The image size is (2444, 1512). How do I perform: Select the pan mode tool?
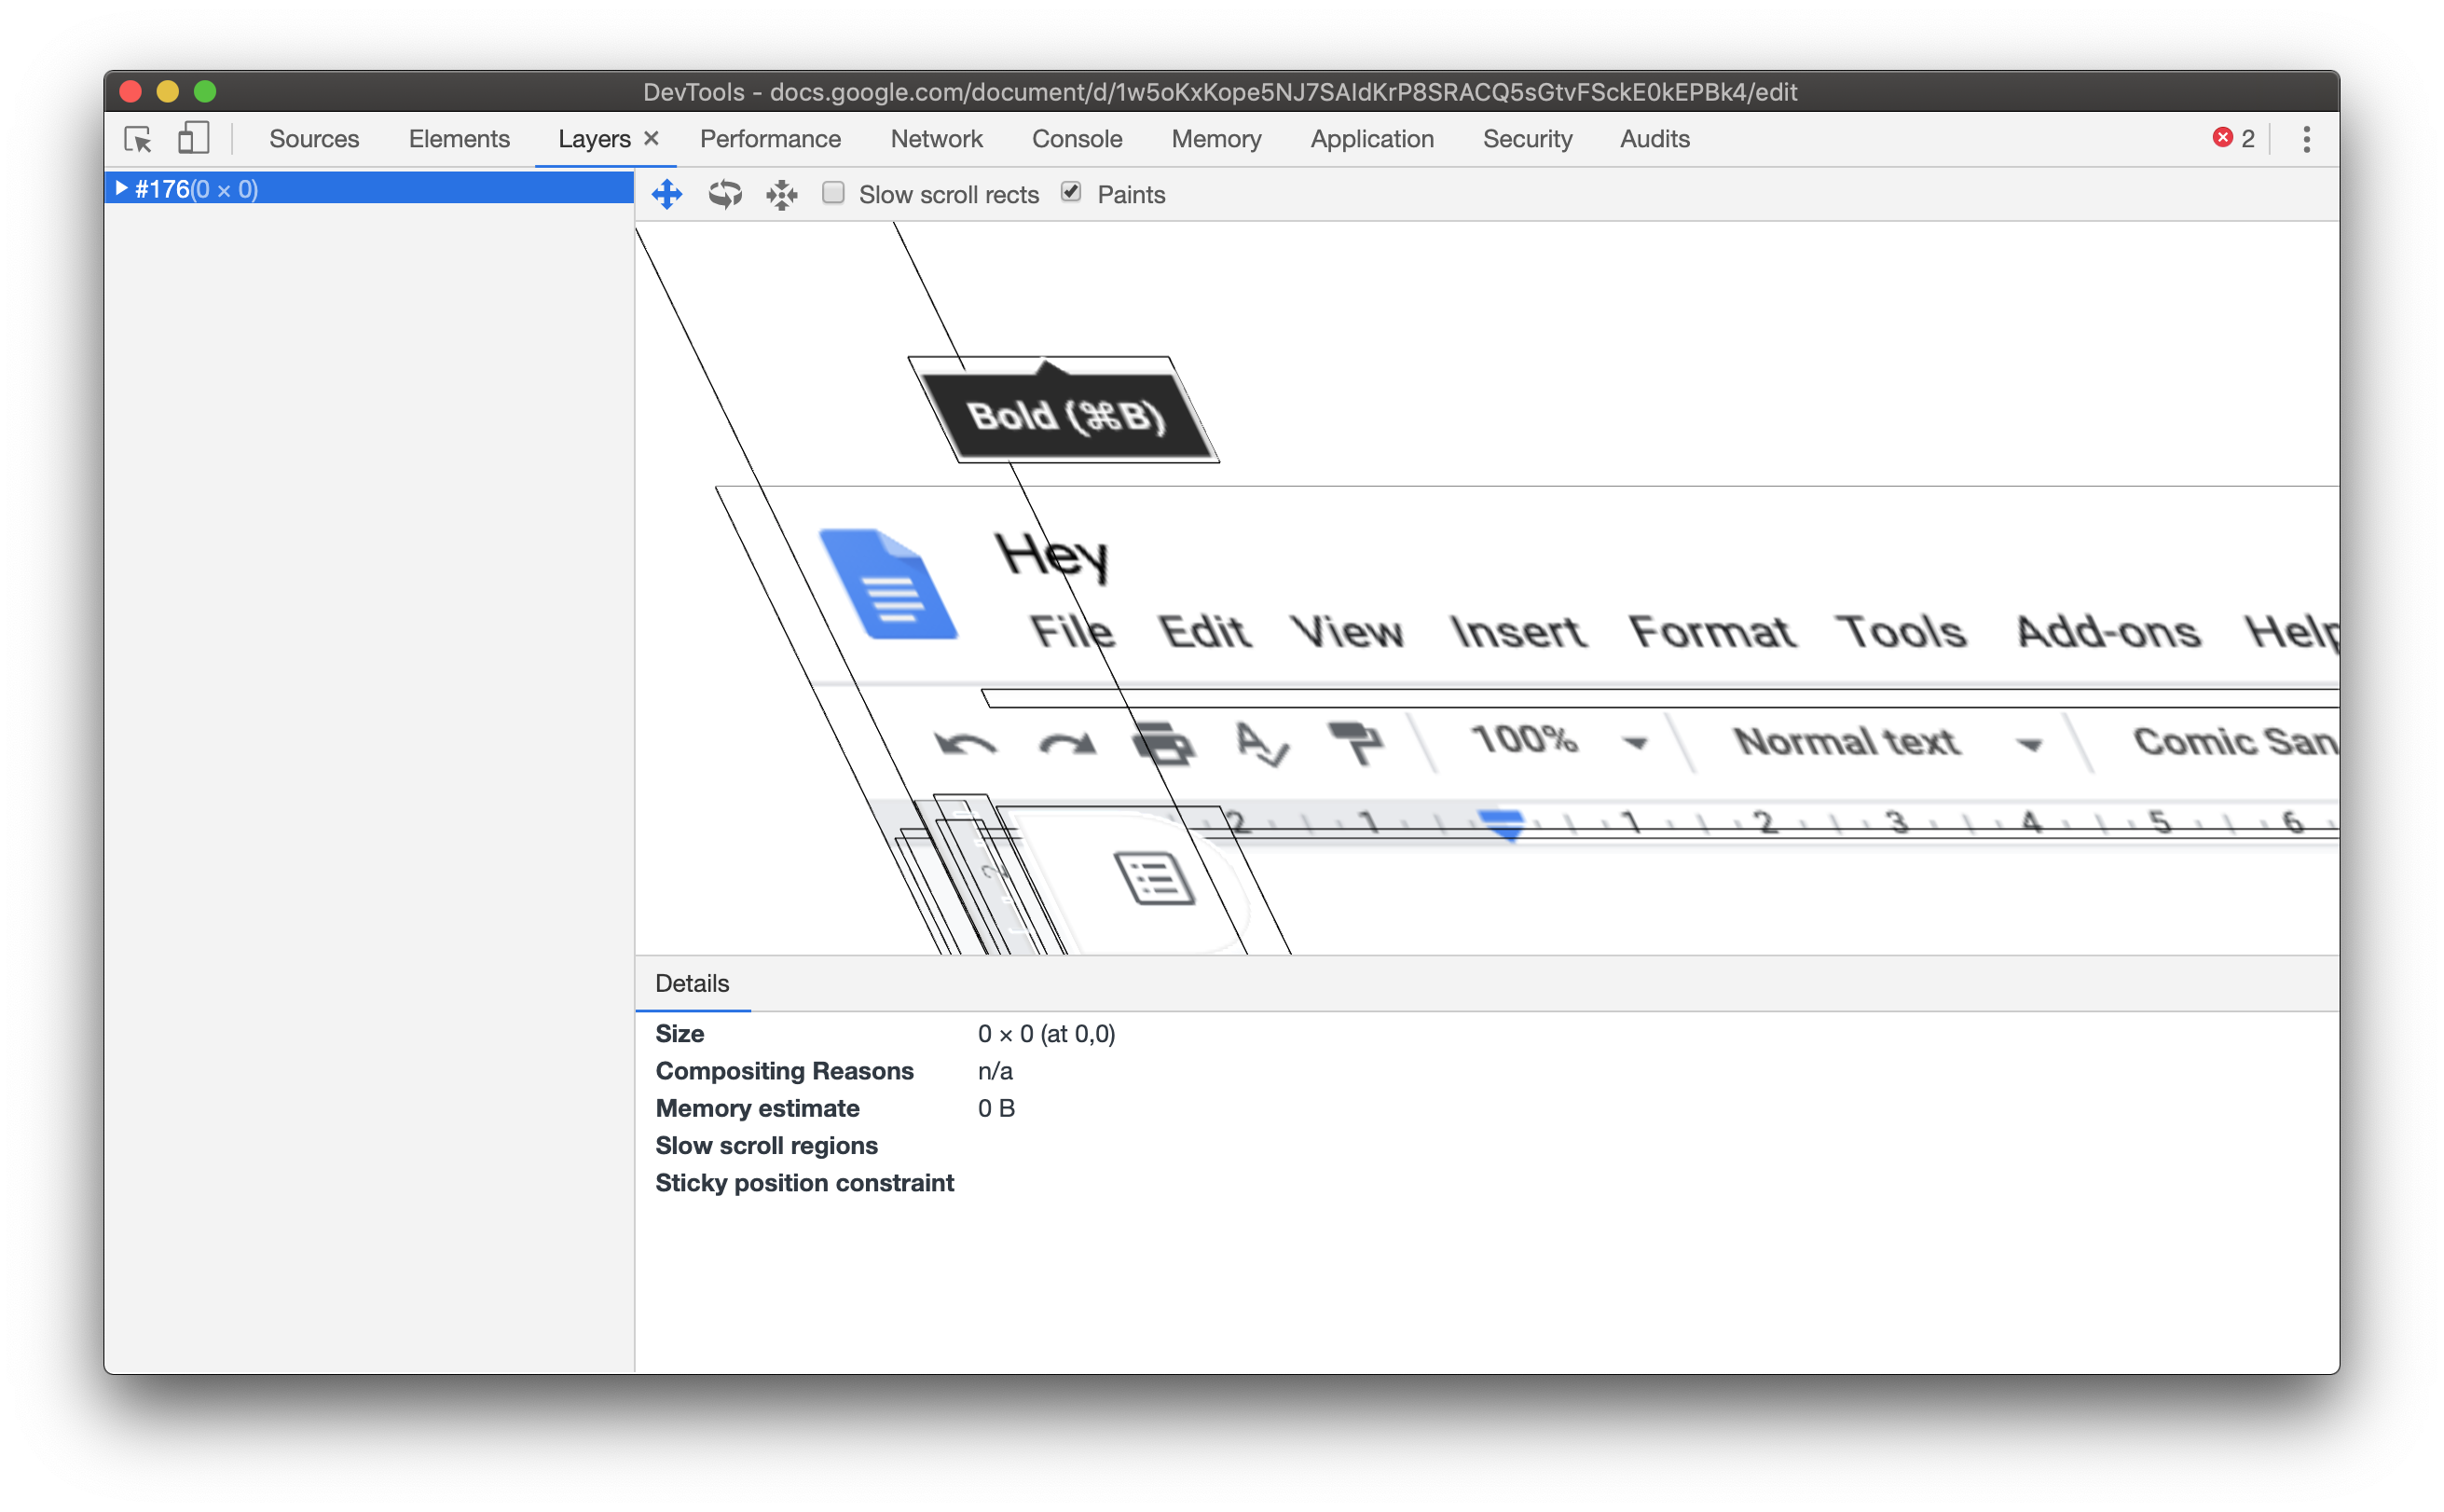point(667,194)
